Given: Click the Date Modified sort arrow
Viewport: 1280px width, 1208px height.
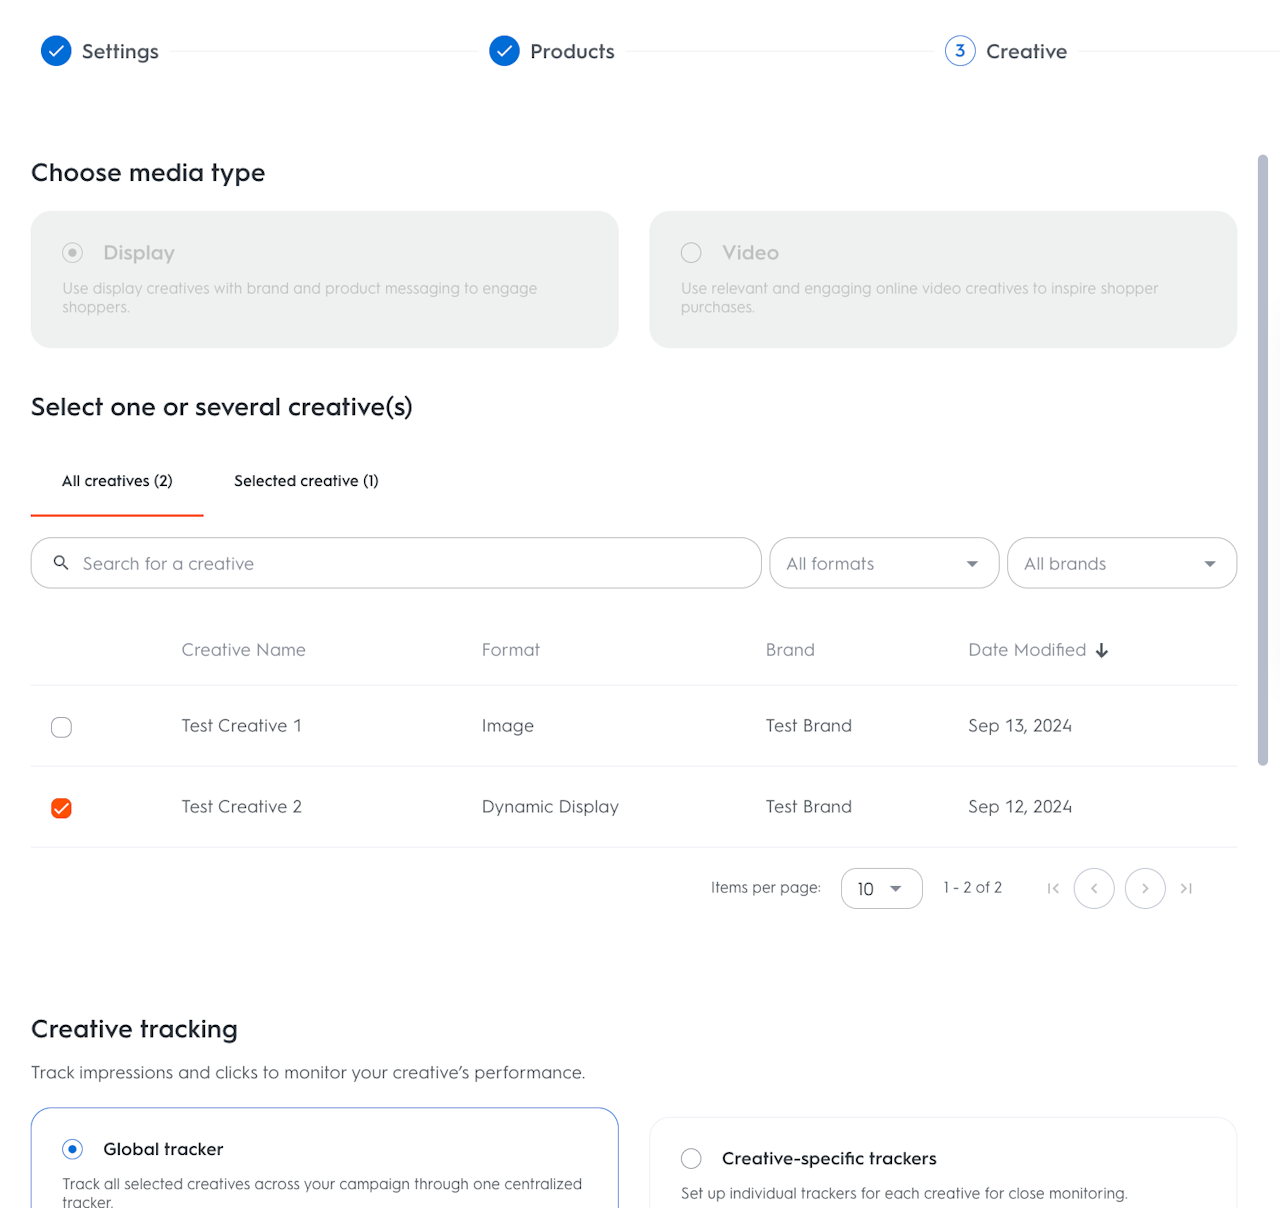Looking at the screenshot, I should click(x=1102, y=650).
